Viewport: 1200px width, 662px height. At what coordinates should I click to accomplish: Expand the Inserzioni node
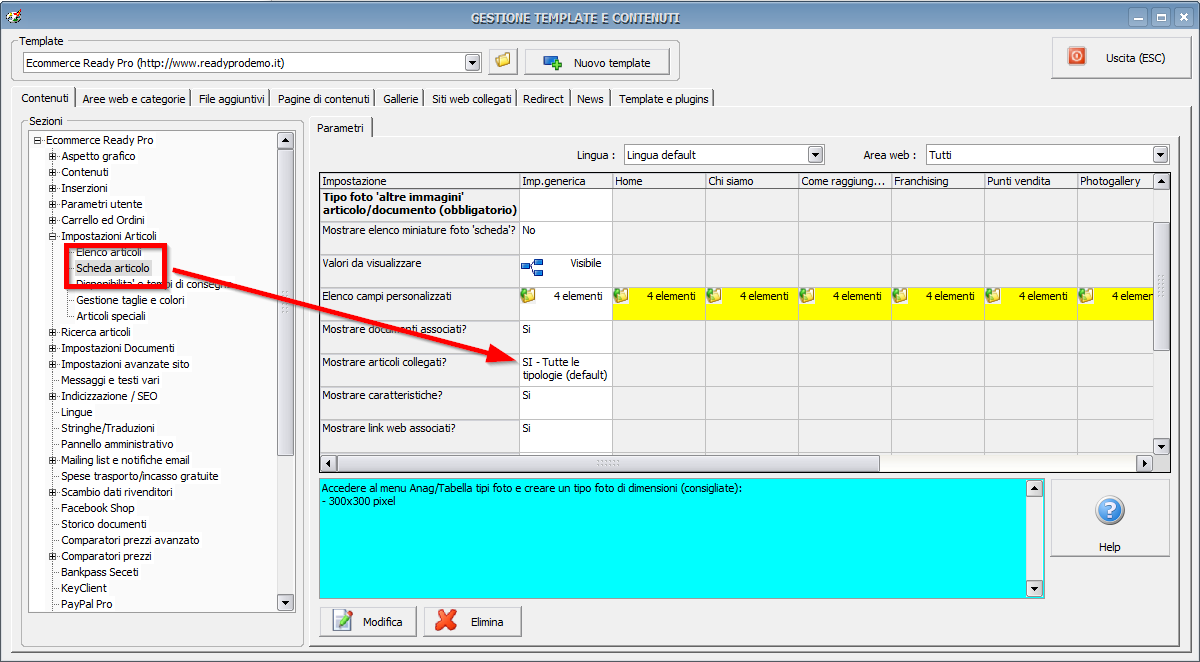[x=53, y=188]
